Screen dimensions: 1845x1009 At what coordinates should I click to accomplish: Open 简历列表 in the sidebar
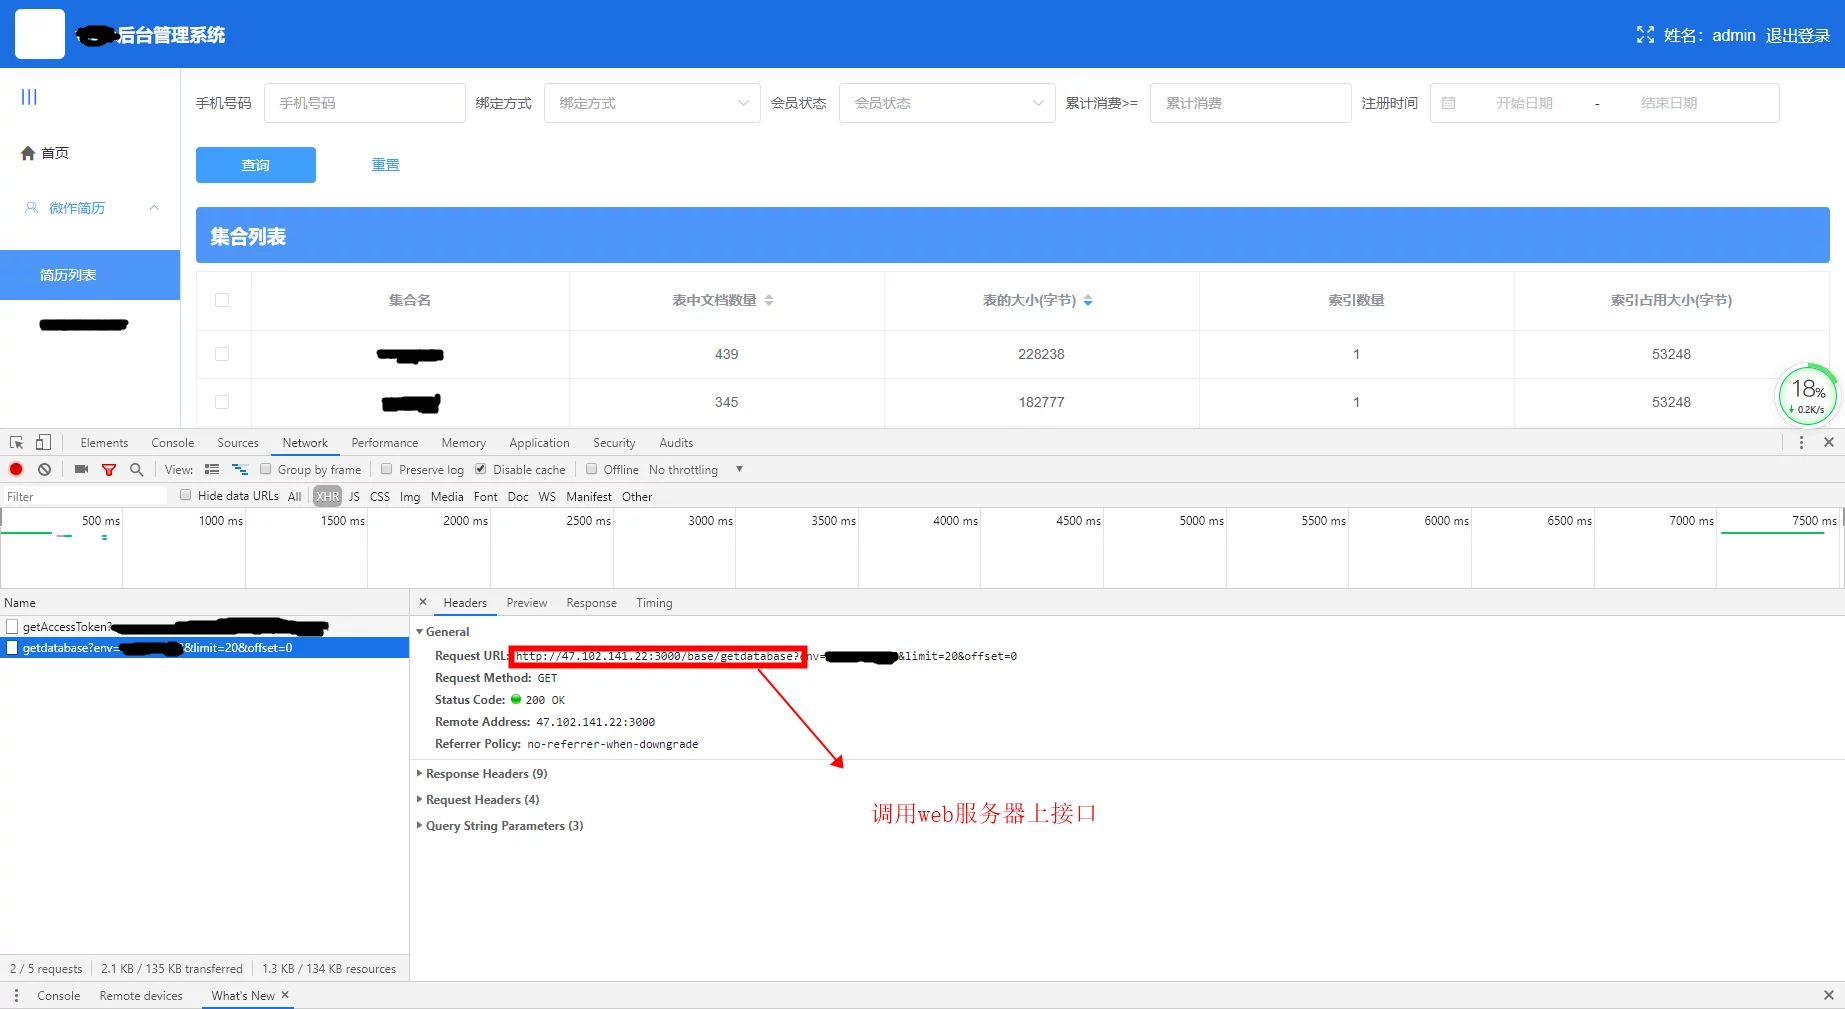tap(90, 275)
